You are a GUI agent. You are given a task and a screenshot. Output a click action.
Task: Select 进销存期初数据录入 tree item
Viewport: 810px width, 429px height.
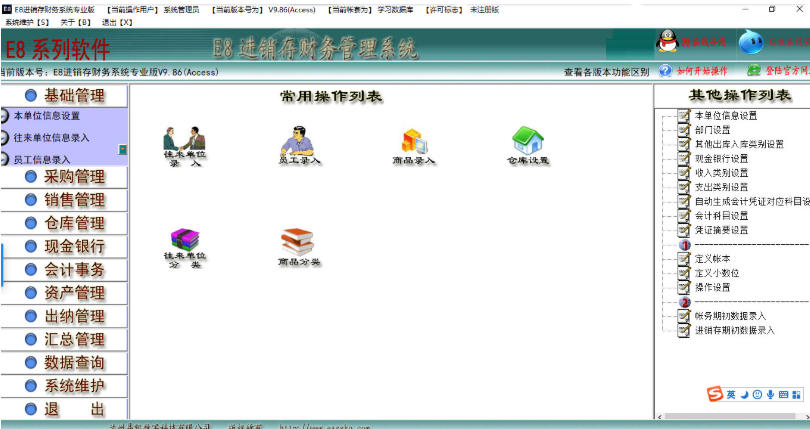(735, 330)
